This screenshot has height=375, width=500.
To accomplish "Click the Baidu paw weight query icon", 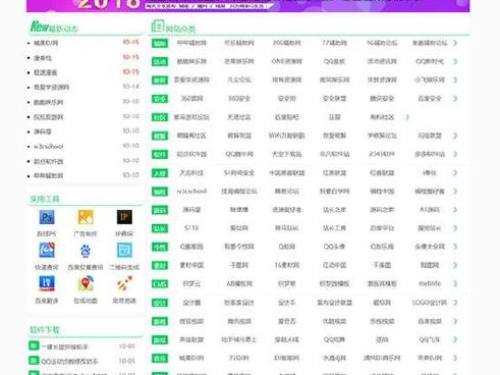I will point(85,251).
